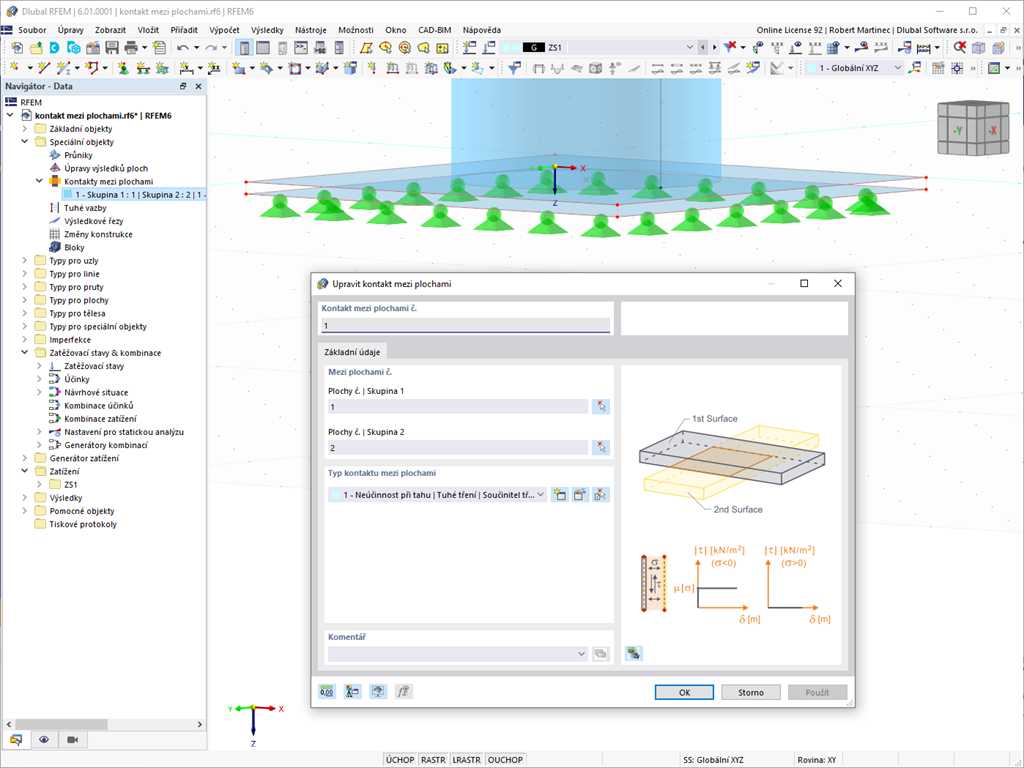The height and width of the screenshot is (768, 1024).
Task: Toggle ÚCHOP snap in status bar
Action: pos(400,760)
